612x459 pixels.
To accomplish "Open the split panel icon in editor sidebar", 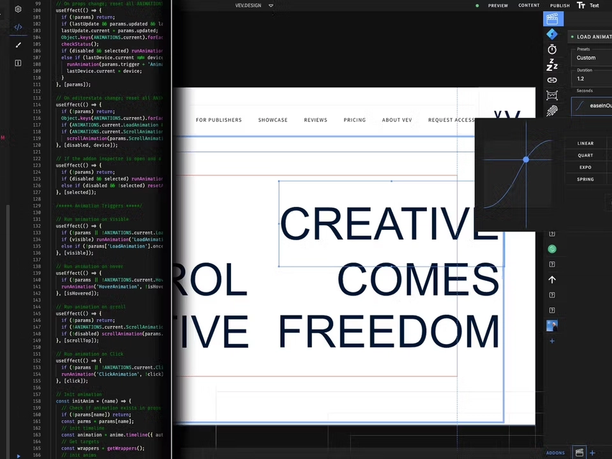I will coord(18,63).
